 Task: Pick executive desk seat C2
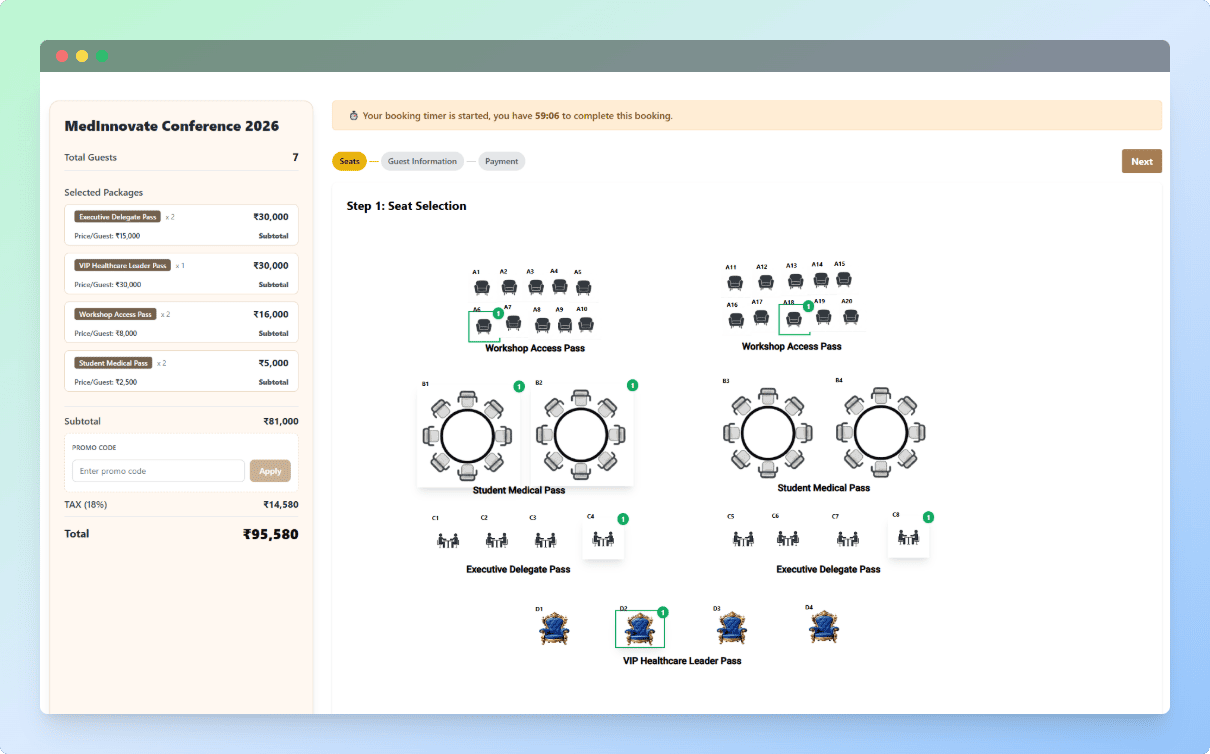496,540
